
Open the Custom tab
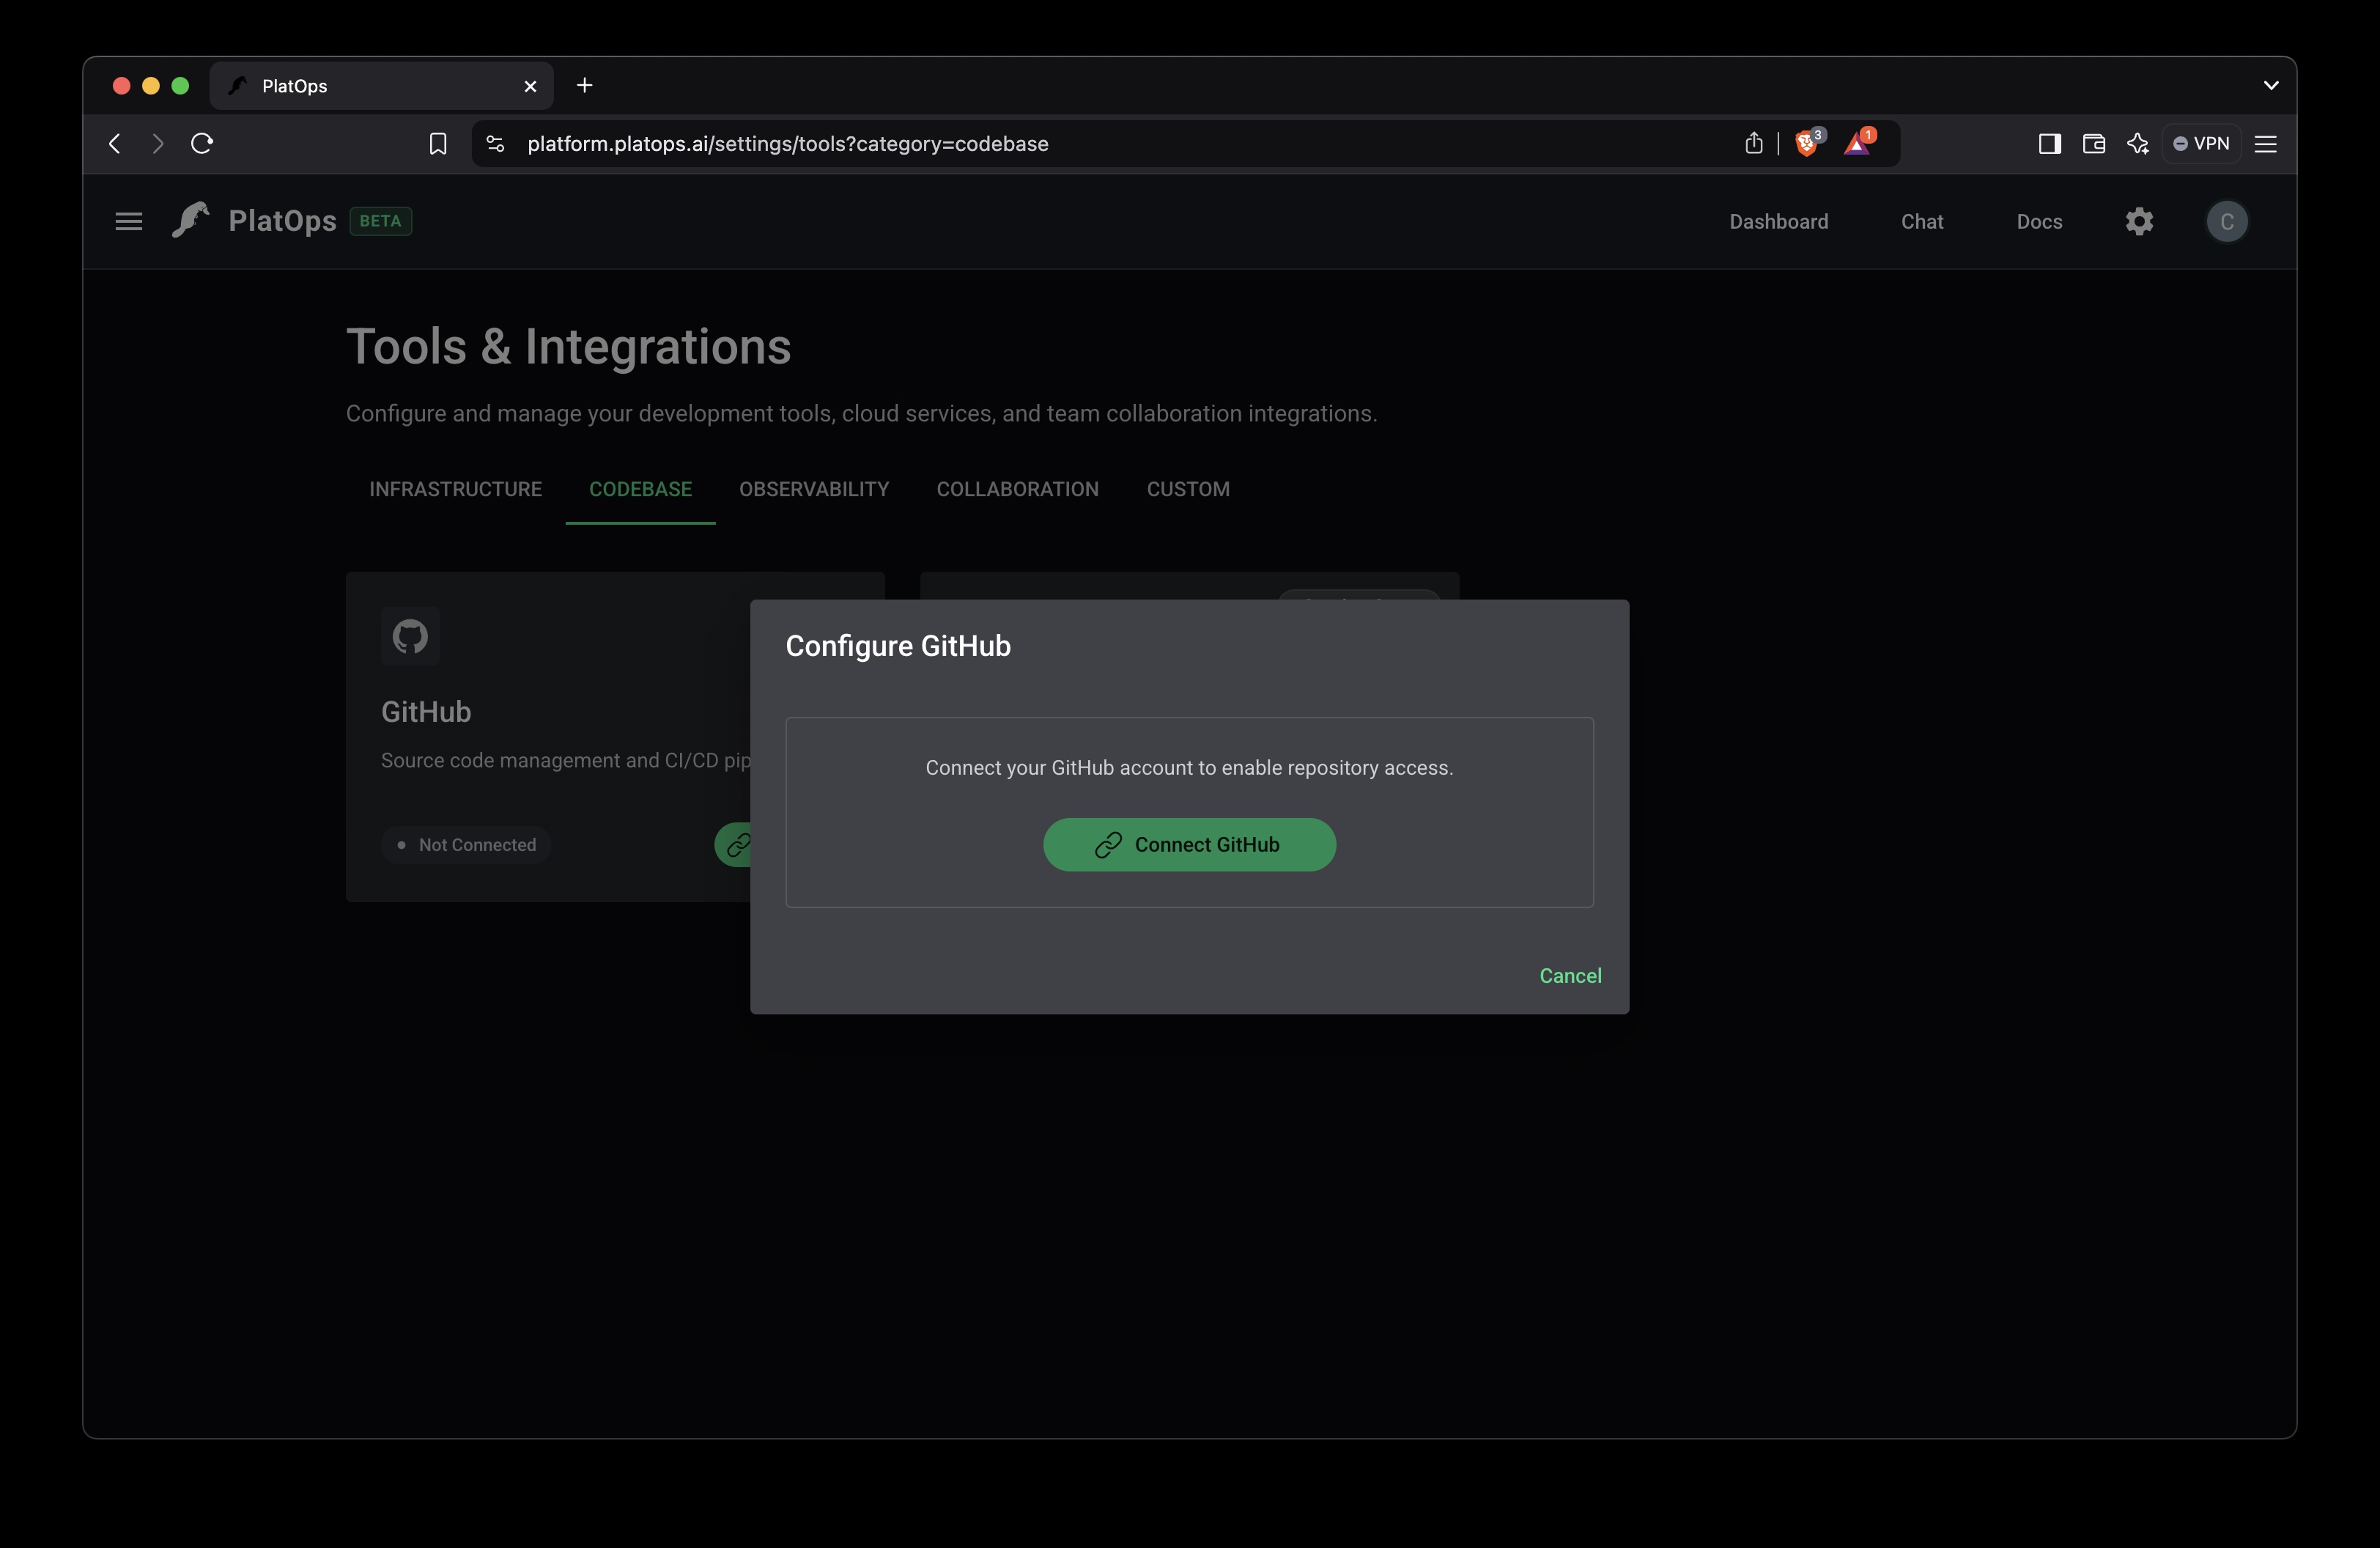coord(1188,489)
